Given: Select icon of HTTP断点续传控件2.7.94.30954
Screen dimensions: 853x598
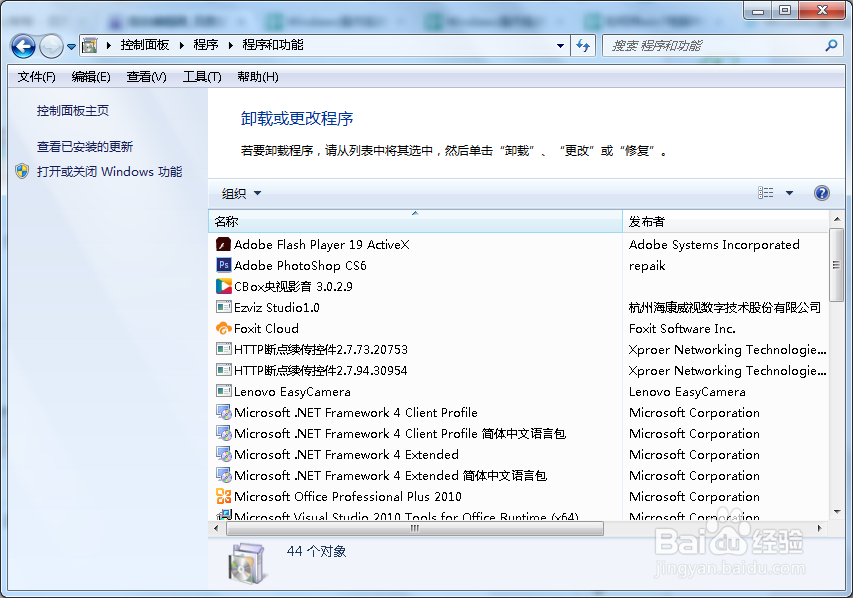Looking at the screenshot, I should [224, 370].
